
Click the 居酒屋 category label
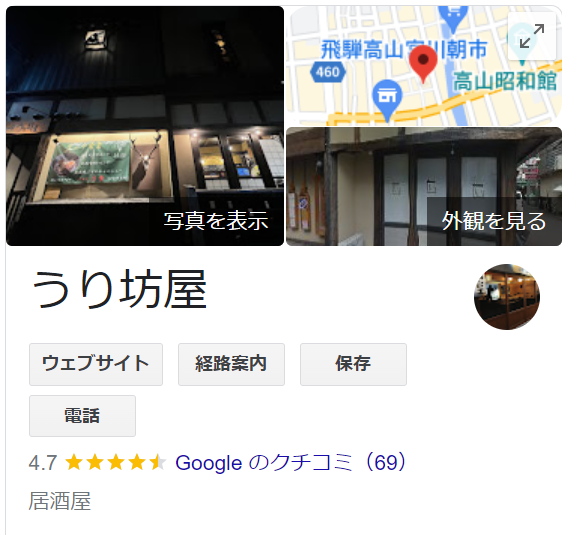(x=59, y=501)
